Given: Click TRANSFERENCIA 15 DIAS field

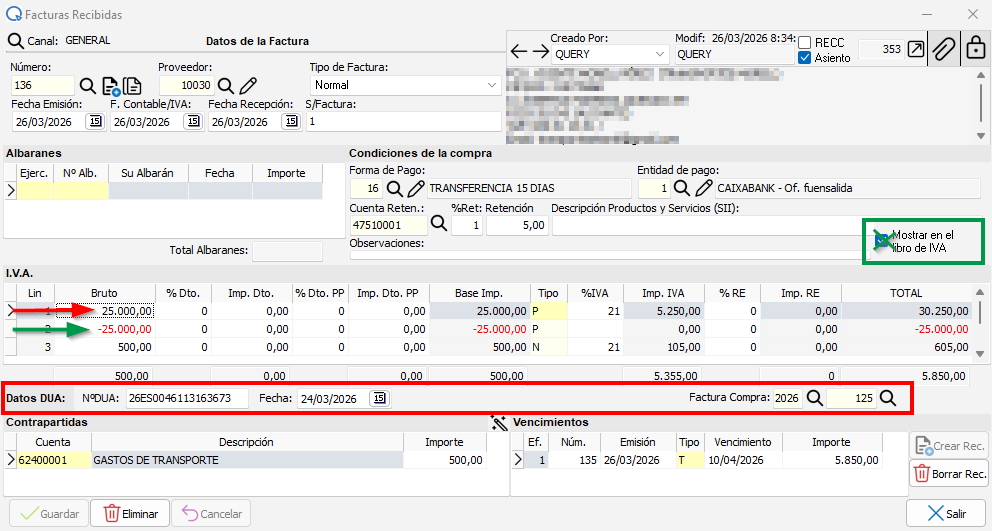Looking at the screenshot, I should point(529,188).
